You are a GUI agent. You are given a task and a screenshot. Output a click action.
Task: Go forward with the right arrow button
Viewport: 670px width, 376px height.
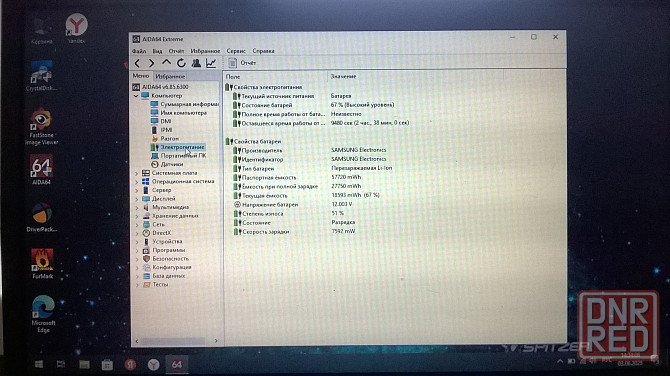[x=151, y=63]
